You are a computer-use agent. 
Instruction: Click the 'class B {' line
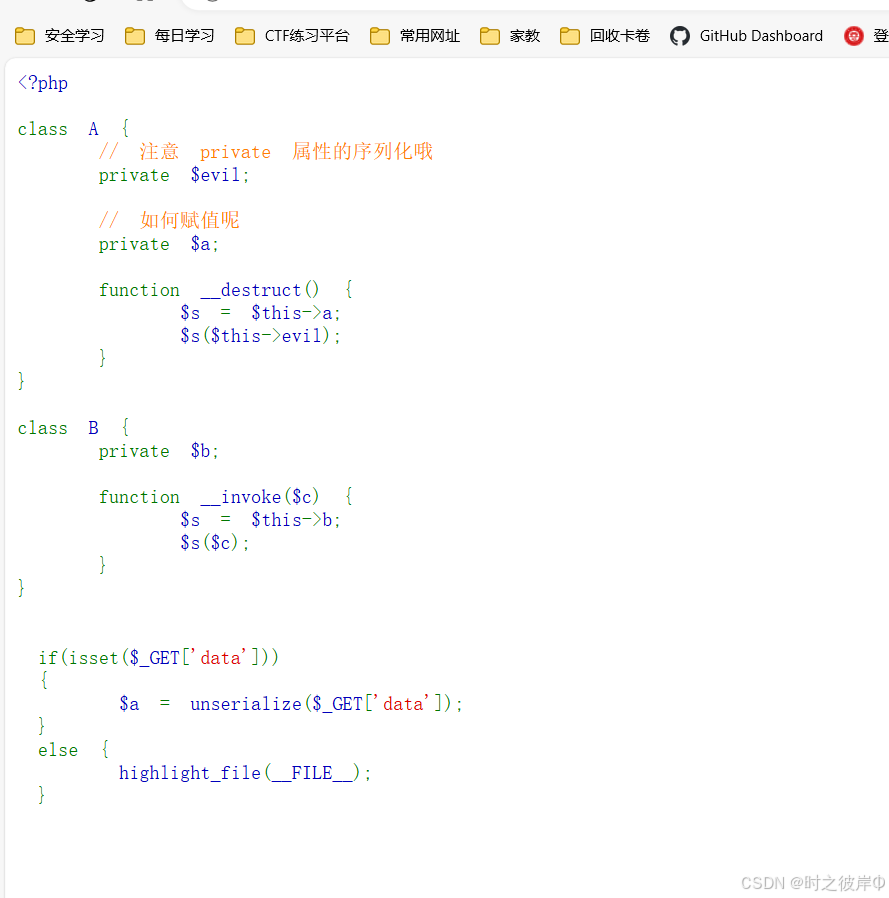point(73,428)
